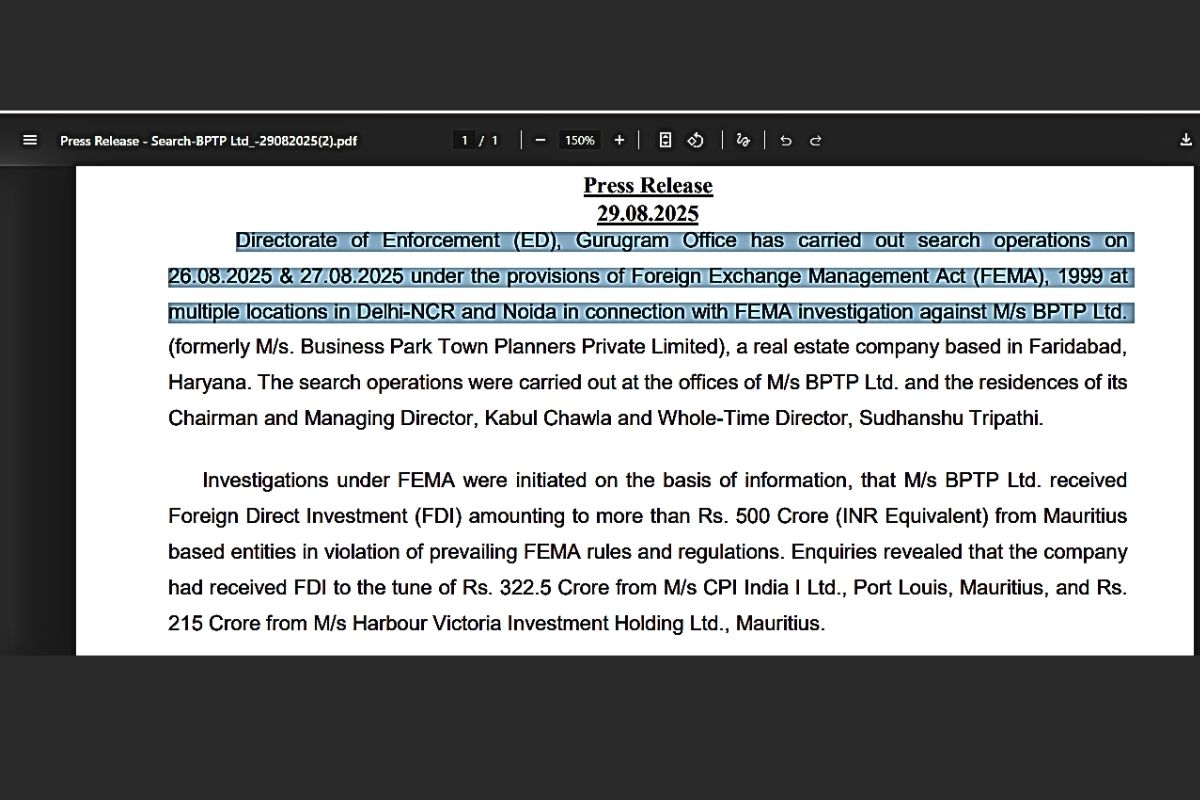The height and width of the screenshot is (800, 1200).
Task: Click the underlined Press Release heading
Action: [648, 186]
